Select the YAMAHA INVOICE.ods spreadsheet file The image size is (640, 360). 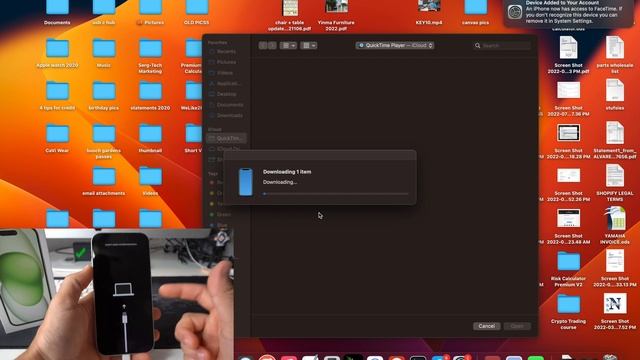615,225
